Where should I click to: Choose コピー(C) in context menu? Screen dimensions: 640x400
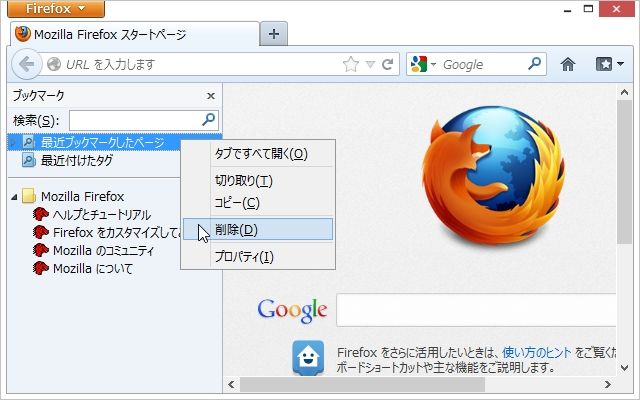pyautogui.click(x=258, y=203)
